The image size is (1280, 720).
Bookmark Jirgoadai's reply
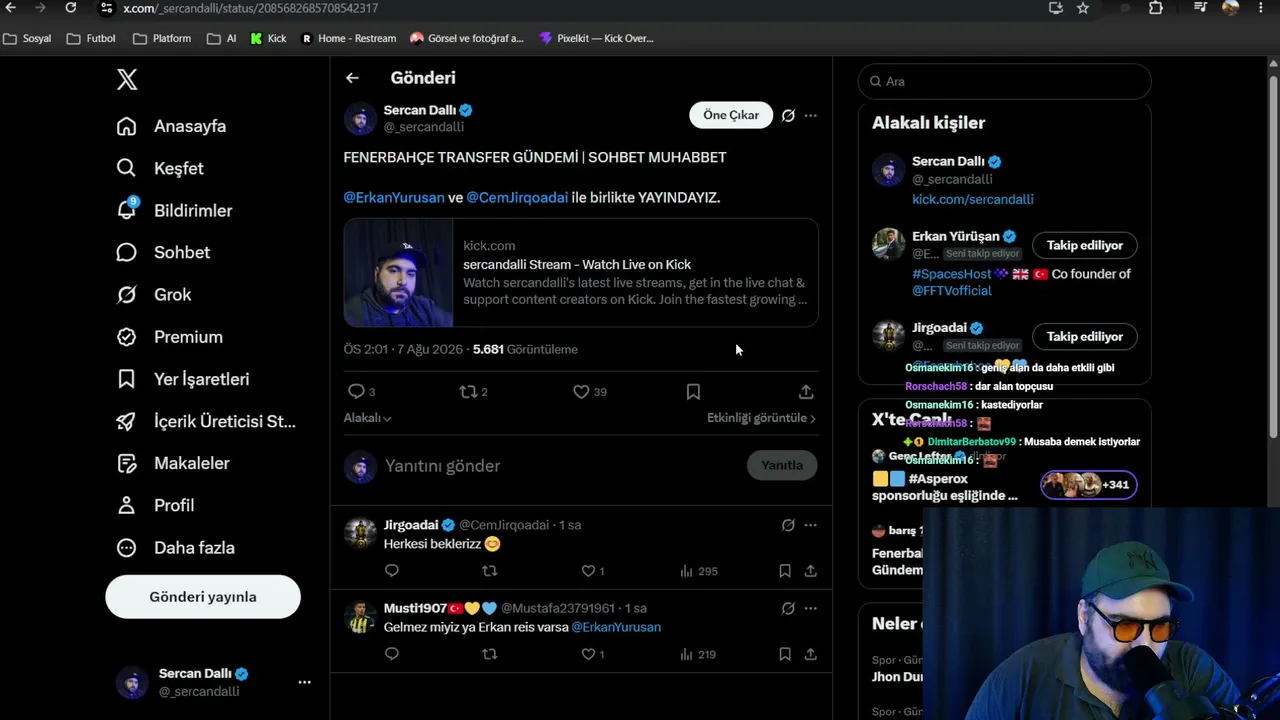pos(785,571)
